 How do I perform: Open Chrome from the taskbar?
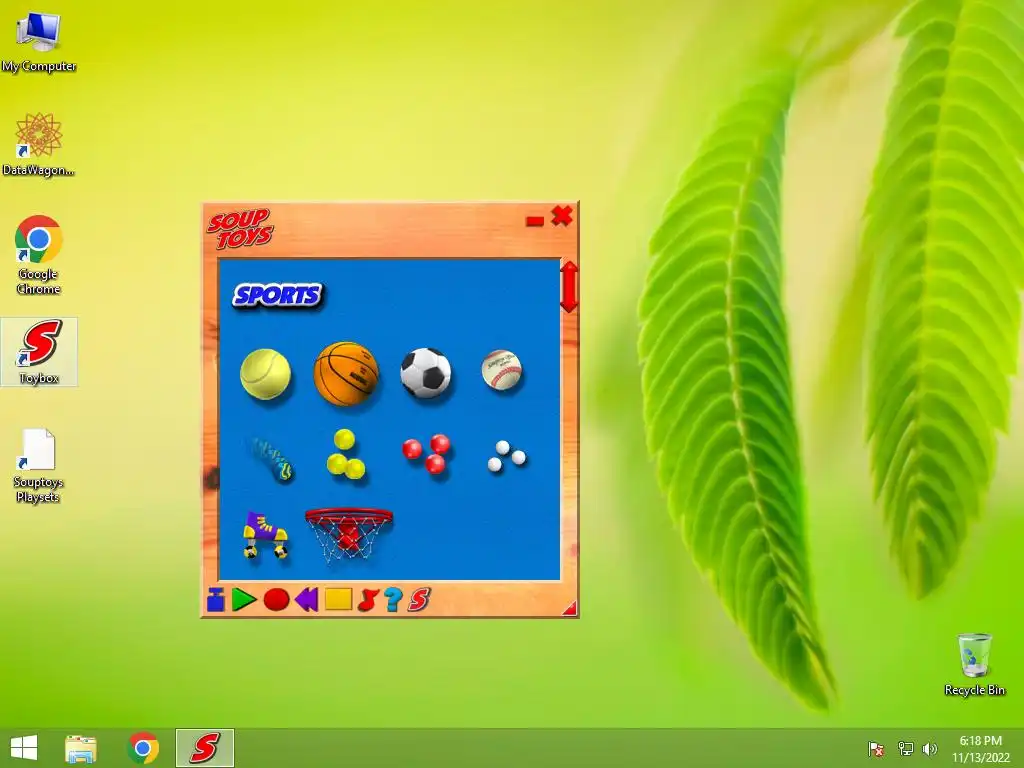(143, 748)
